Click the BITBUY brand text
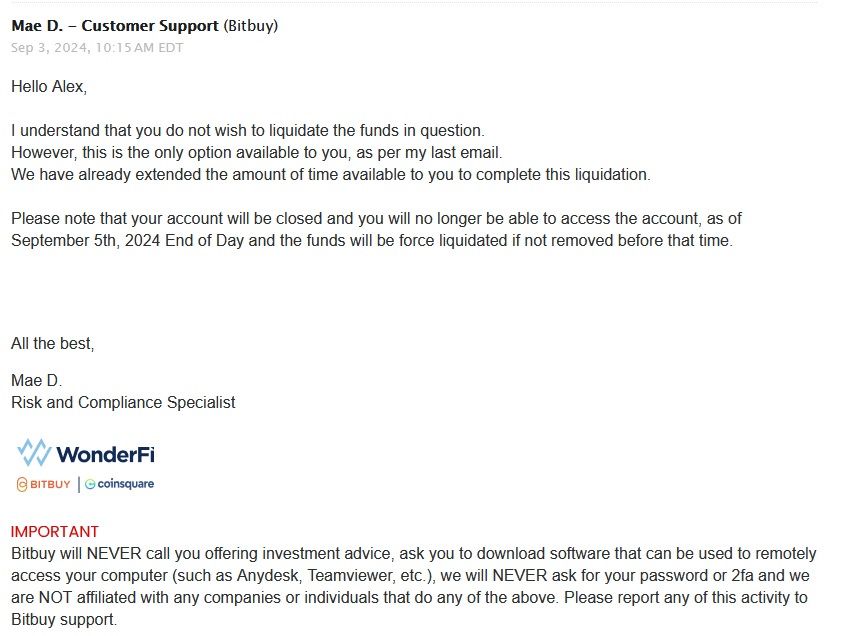Viewport: 857px width, 636px height. [x=50, y=484]
